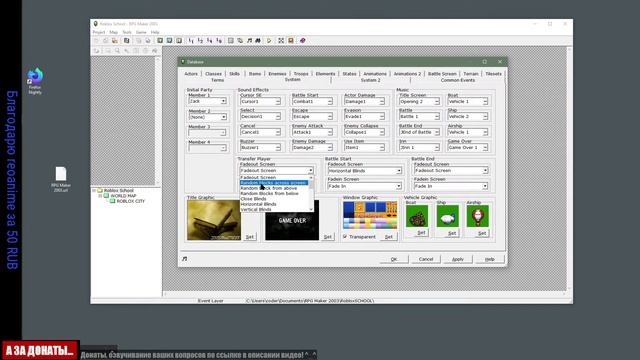Toggle the Transparent window checkbox

click(x=345, y=236)
